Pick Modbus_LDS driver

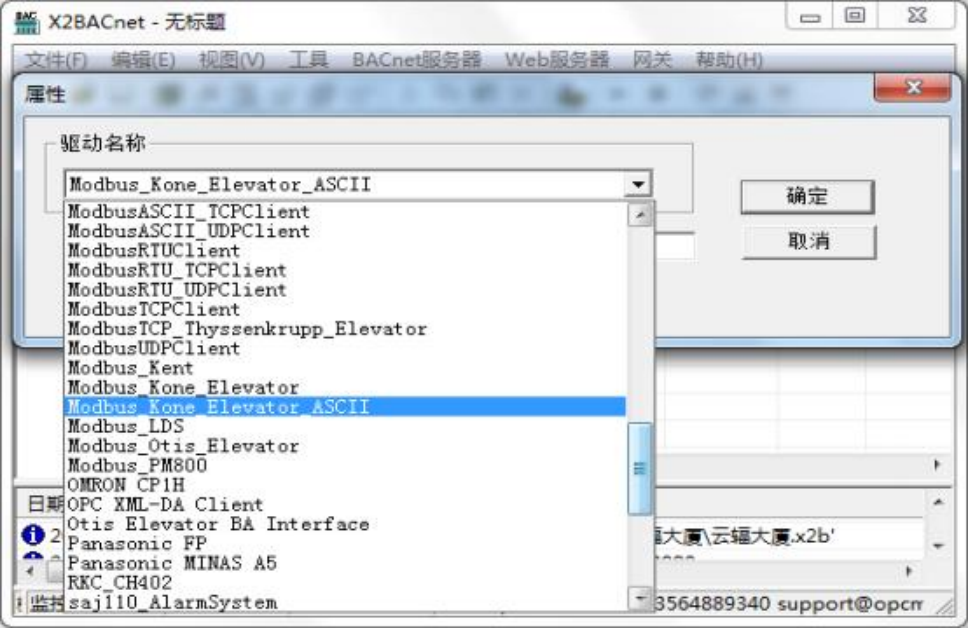(x=345, y=426)
